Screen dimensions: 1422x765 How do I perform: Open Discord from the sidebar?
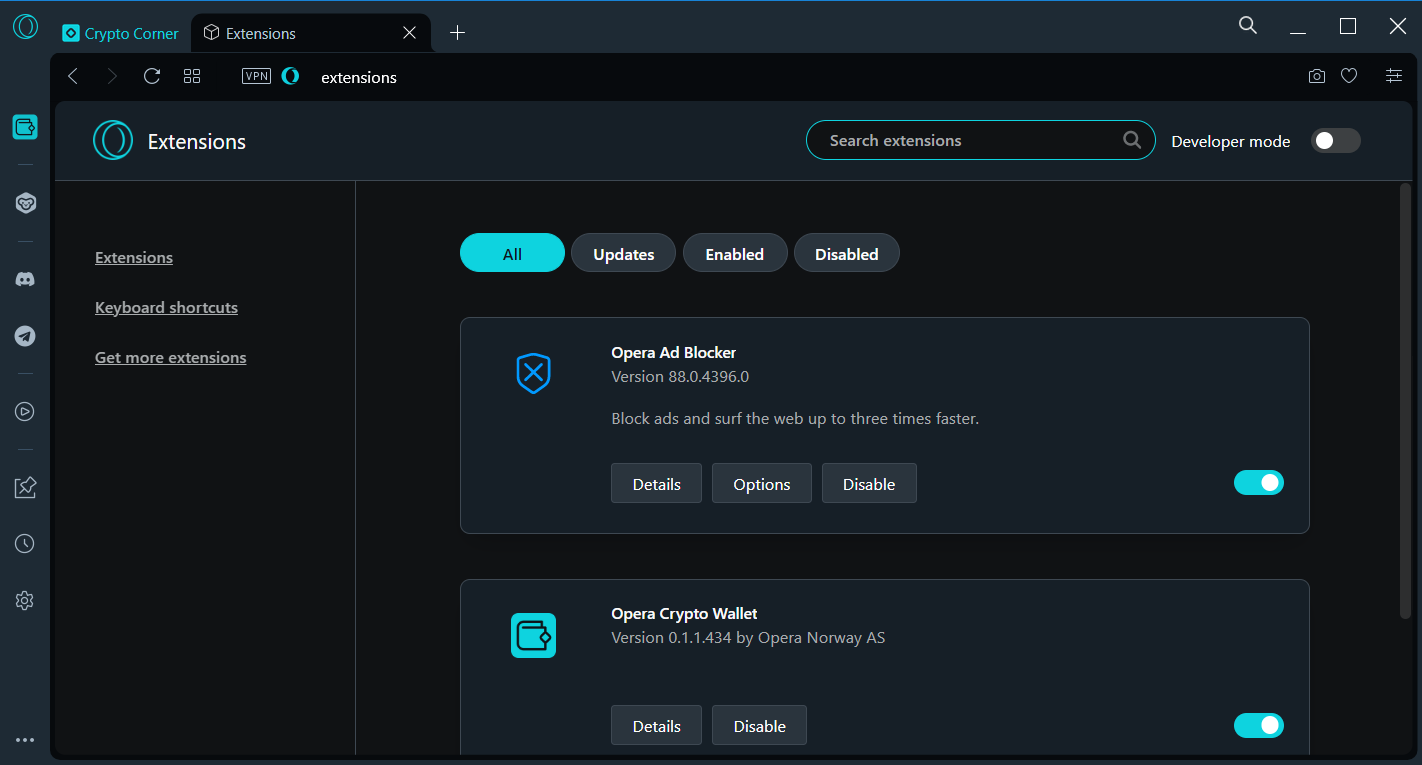(25, 279)
